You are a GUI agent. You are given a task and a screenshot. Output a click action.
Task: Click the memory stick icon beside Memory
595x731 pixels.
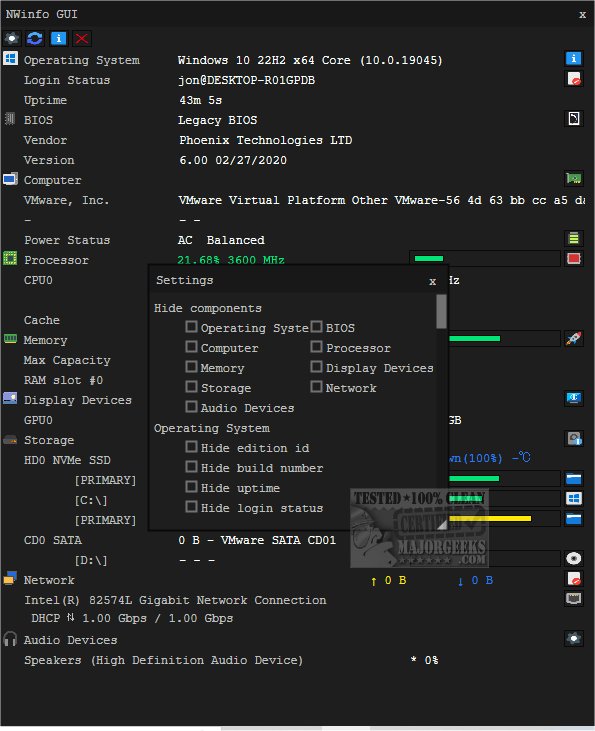tap(10, 338)
